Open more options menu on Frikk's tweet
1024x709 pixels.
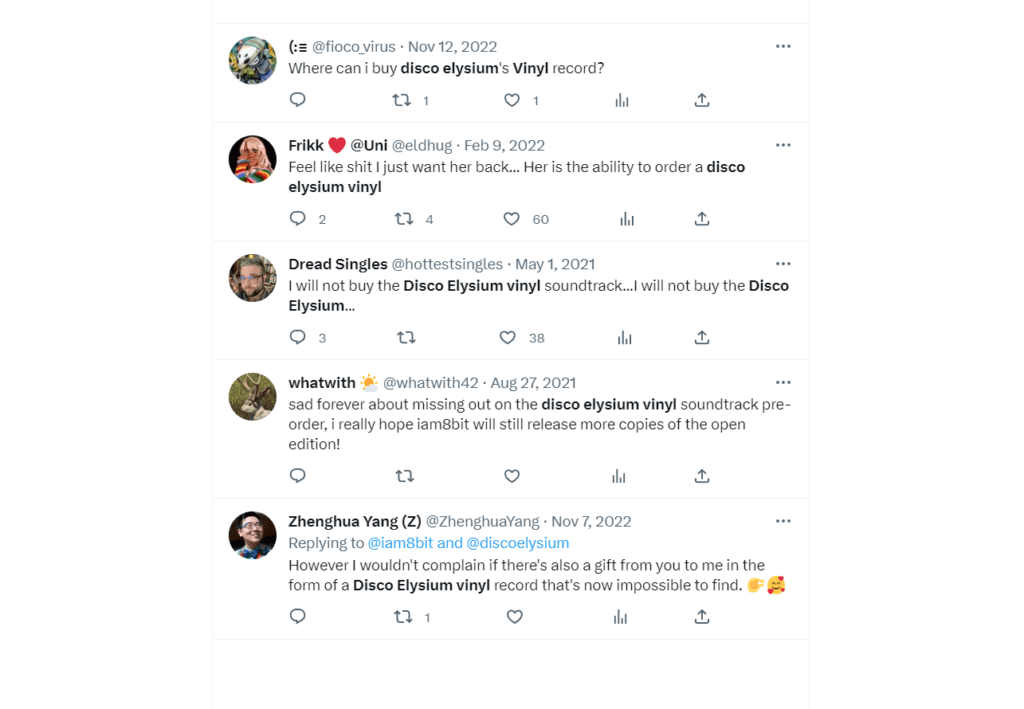pos(783,145)
